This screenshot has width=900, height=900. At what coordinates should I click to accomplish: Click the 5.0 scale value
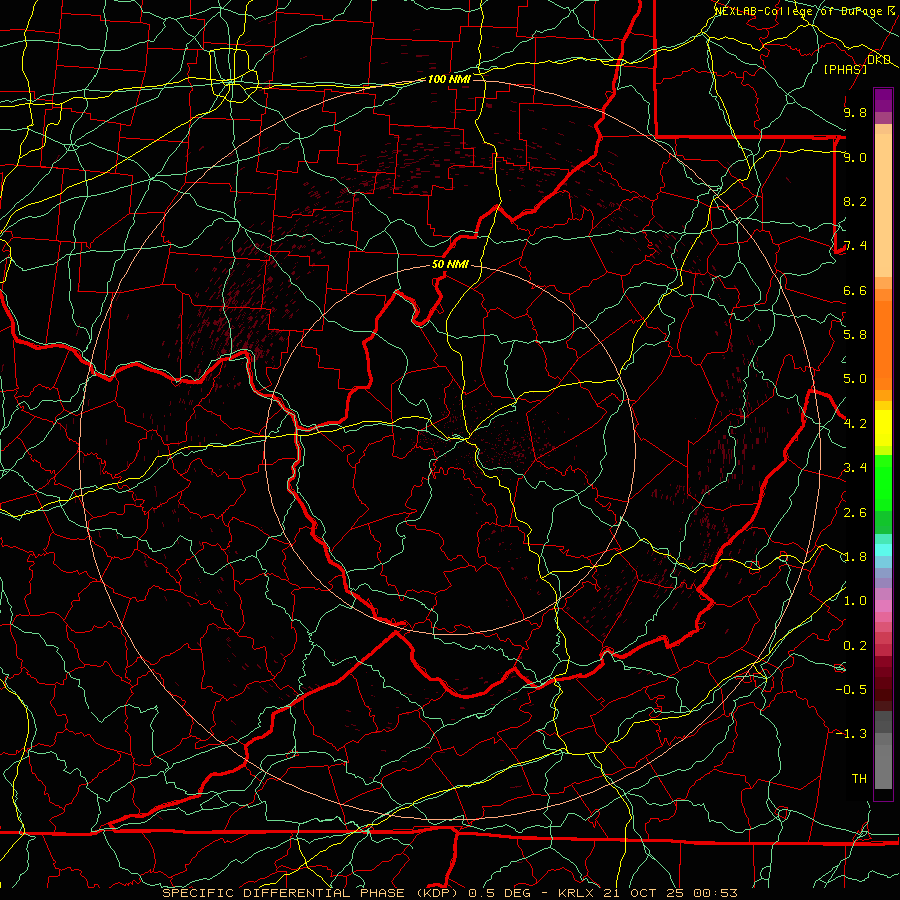855,379
